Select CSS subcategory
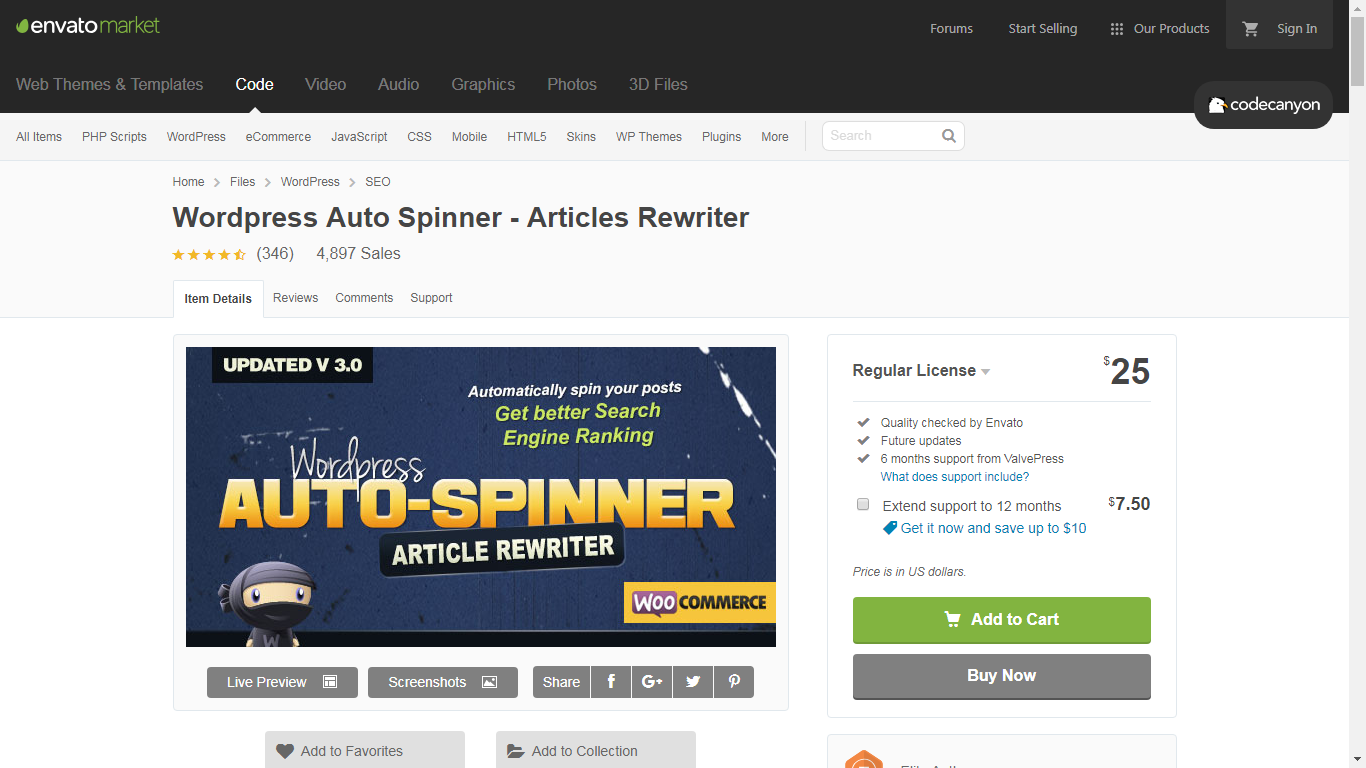The height and width of the screenshot is (768, 1366). click(419, 137)
